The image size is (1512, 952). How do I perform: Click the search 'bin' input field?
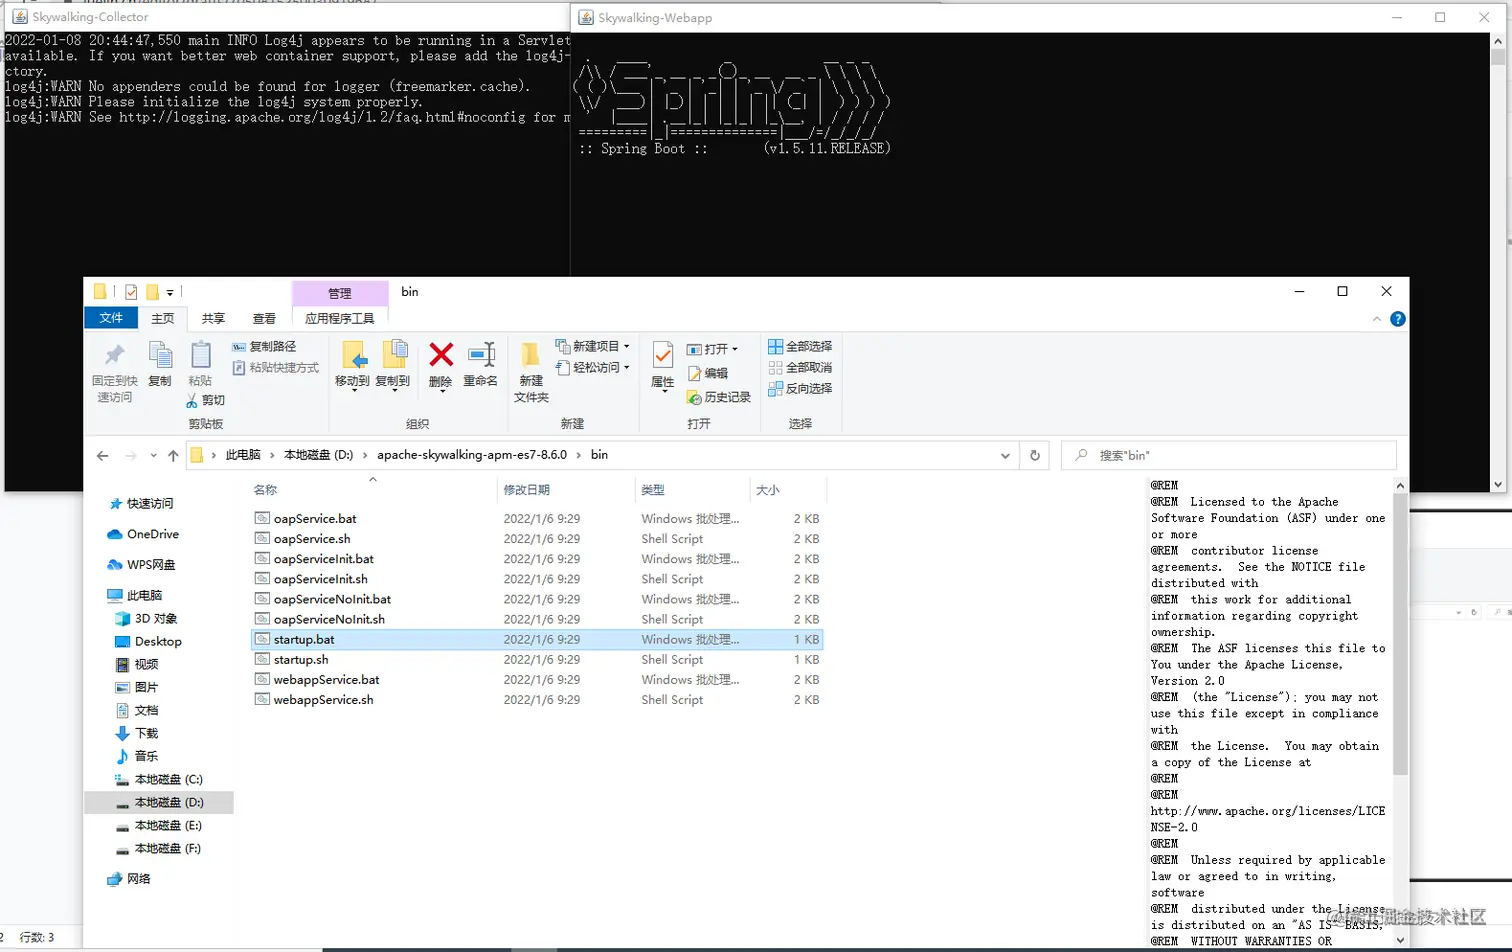pos(1228,455)
